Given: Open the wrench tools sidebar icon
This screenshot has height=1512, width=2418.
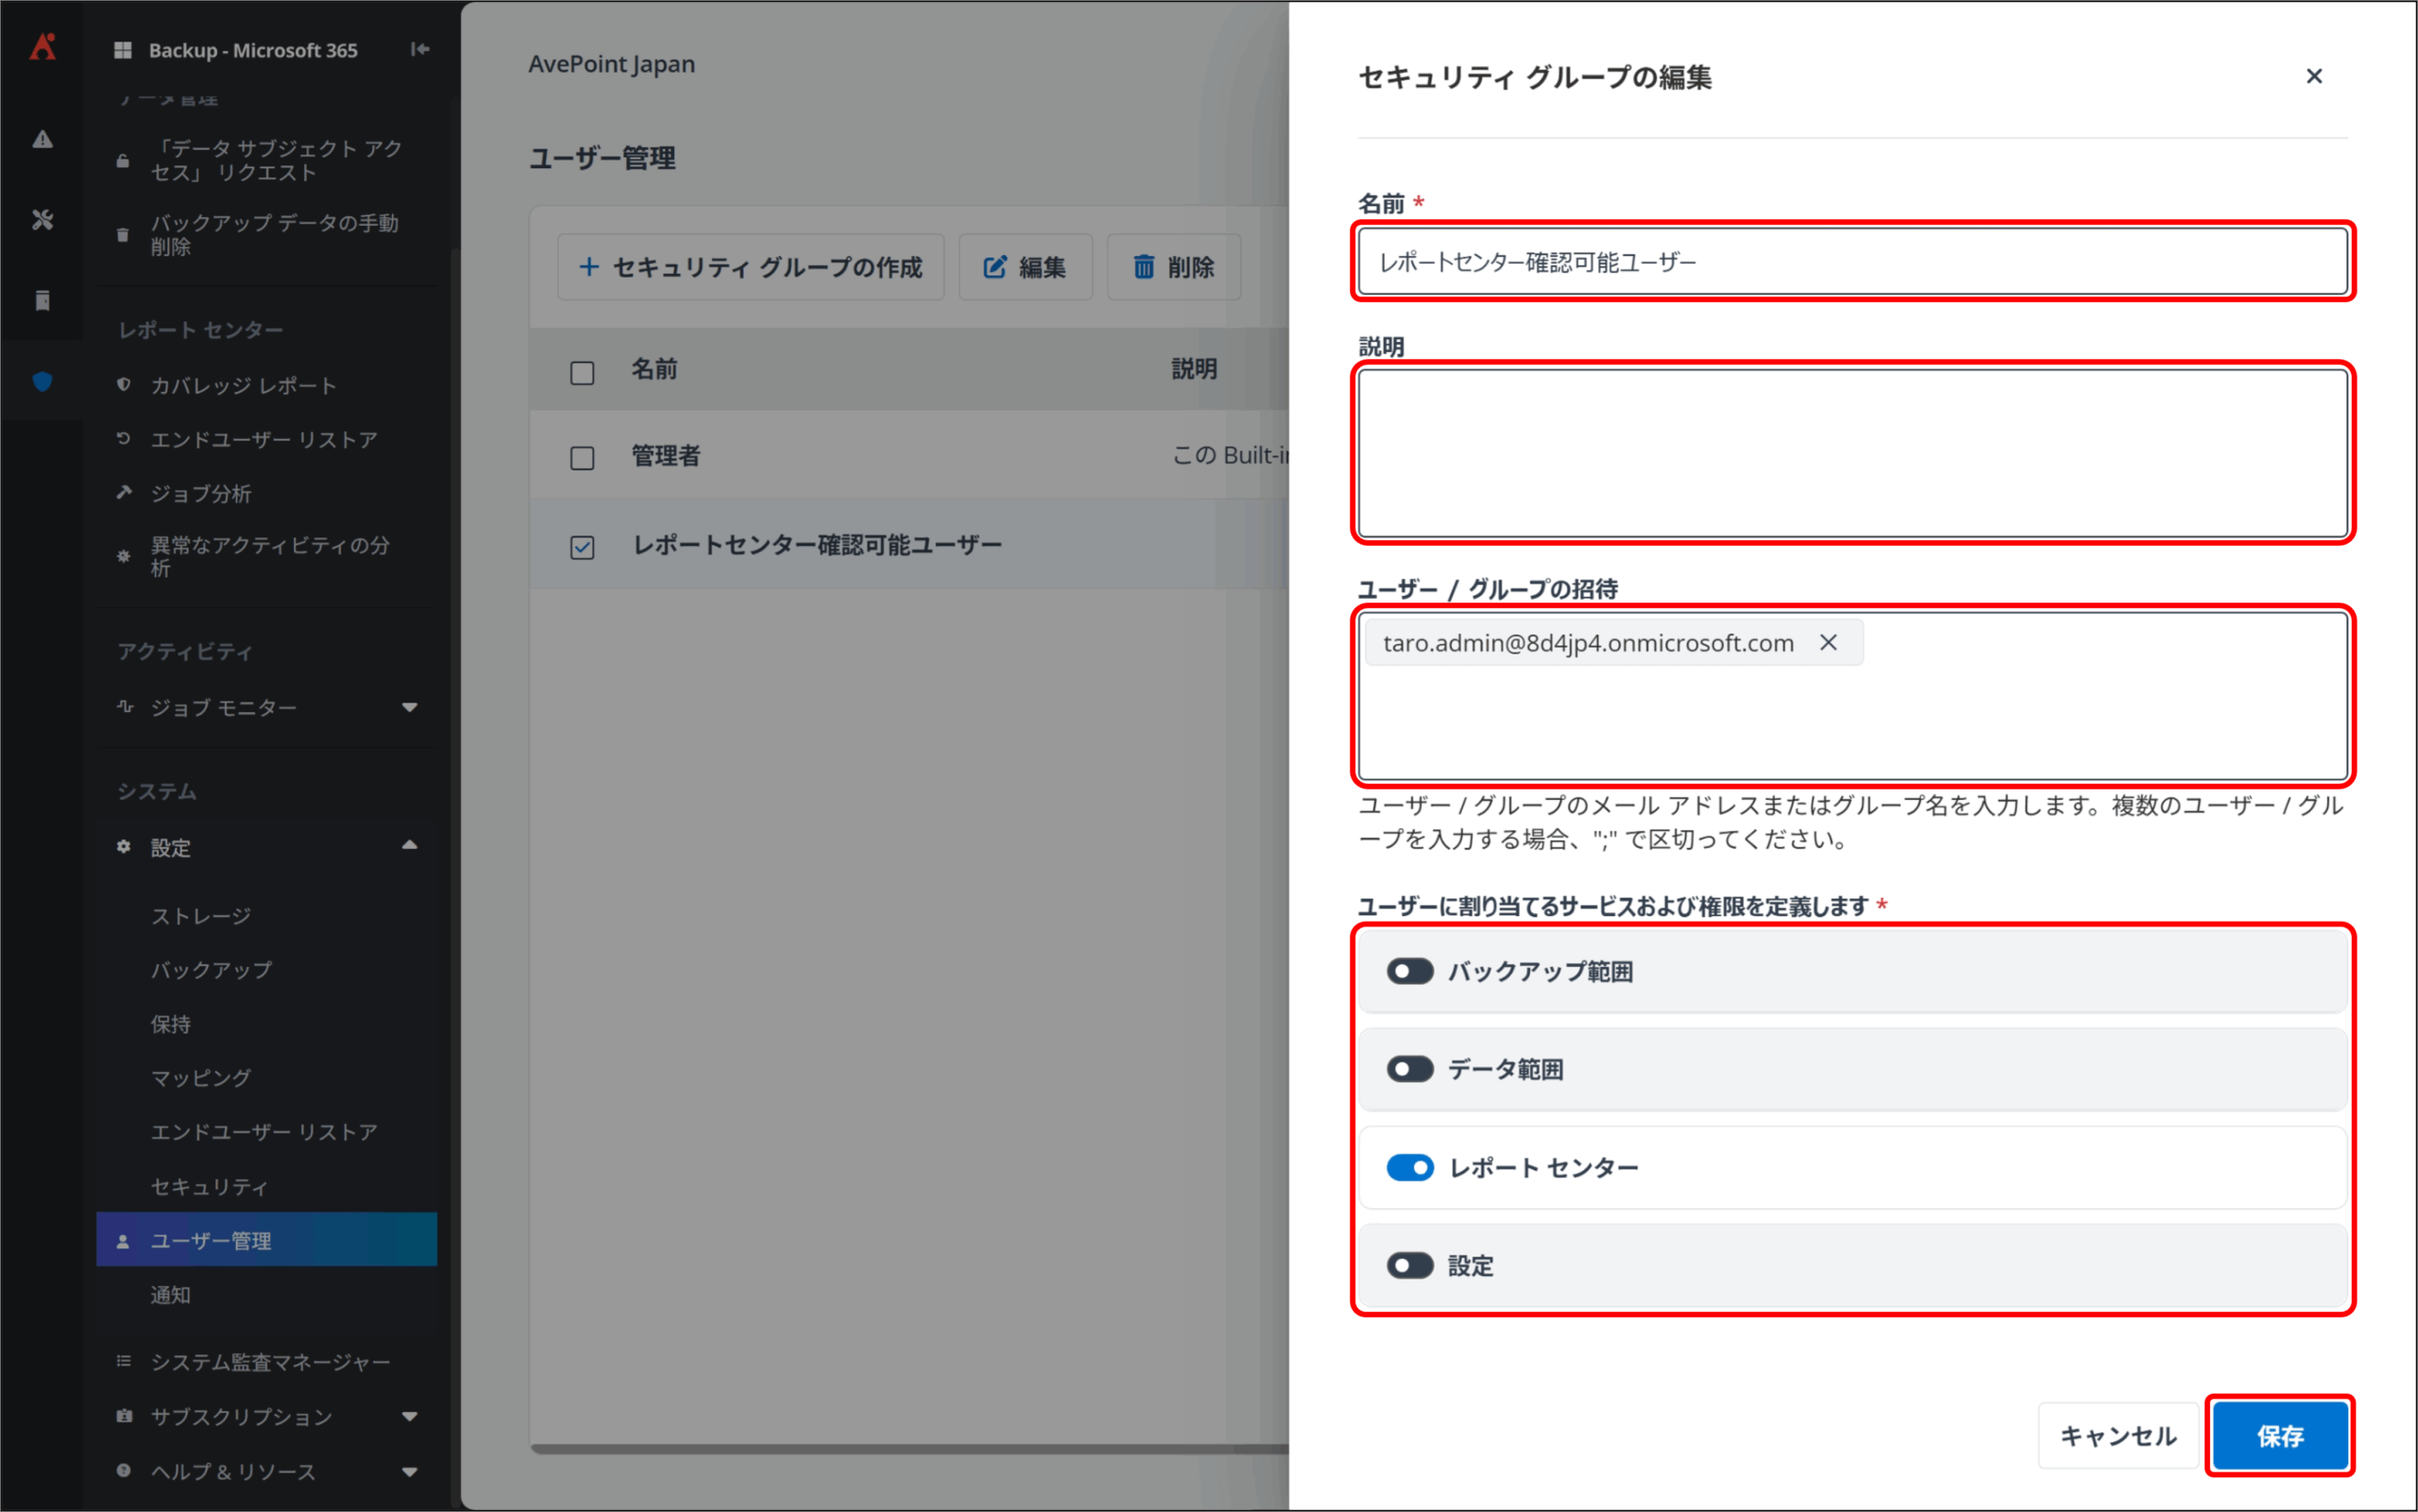Looking at the screenshot, I should (x=42, y=220).
